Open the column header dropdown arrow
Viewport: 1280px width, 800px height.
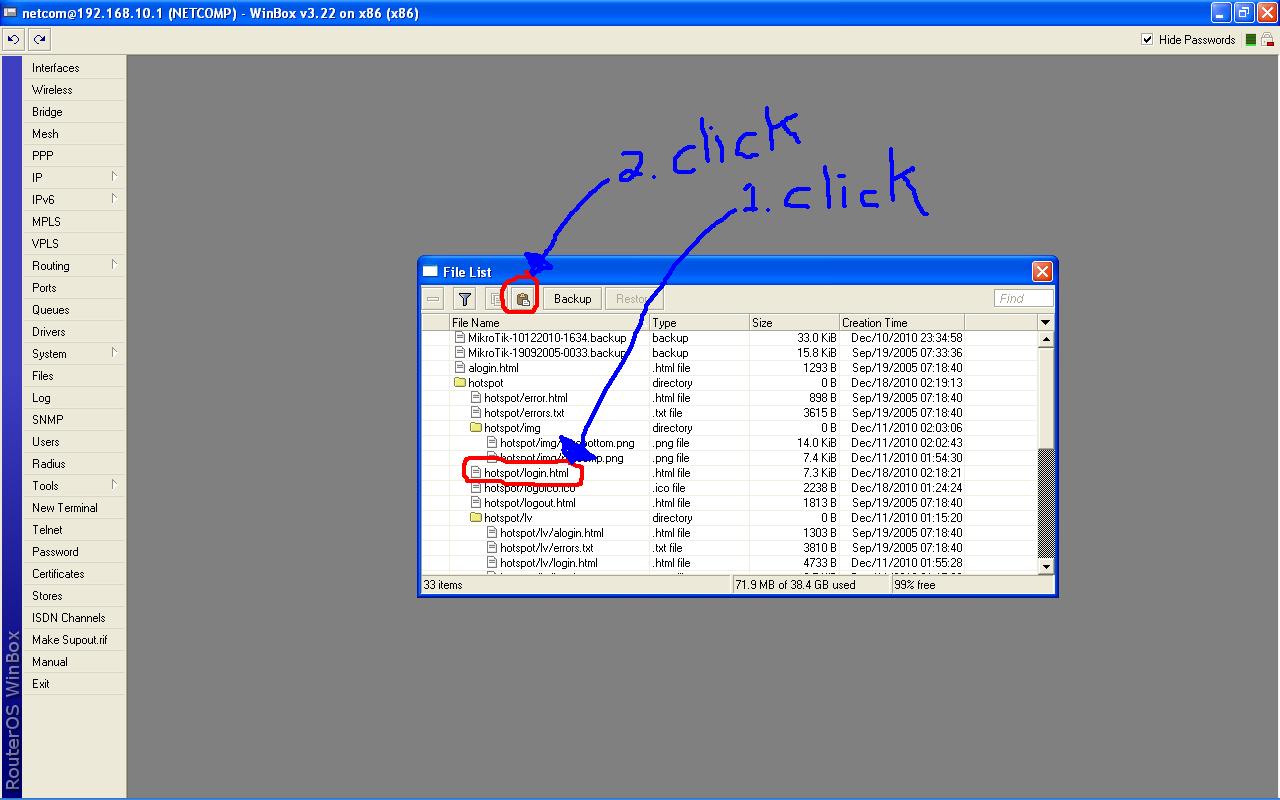click(x=1044, y=322)
